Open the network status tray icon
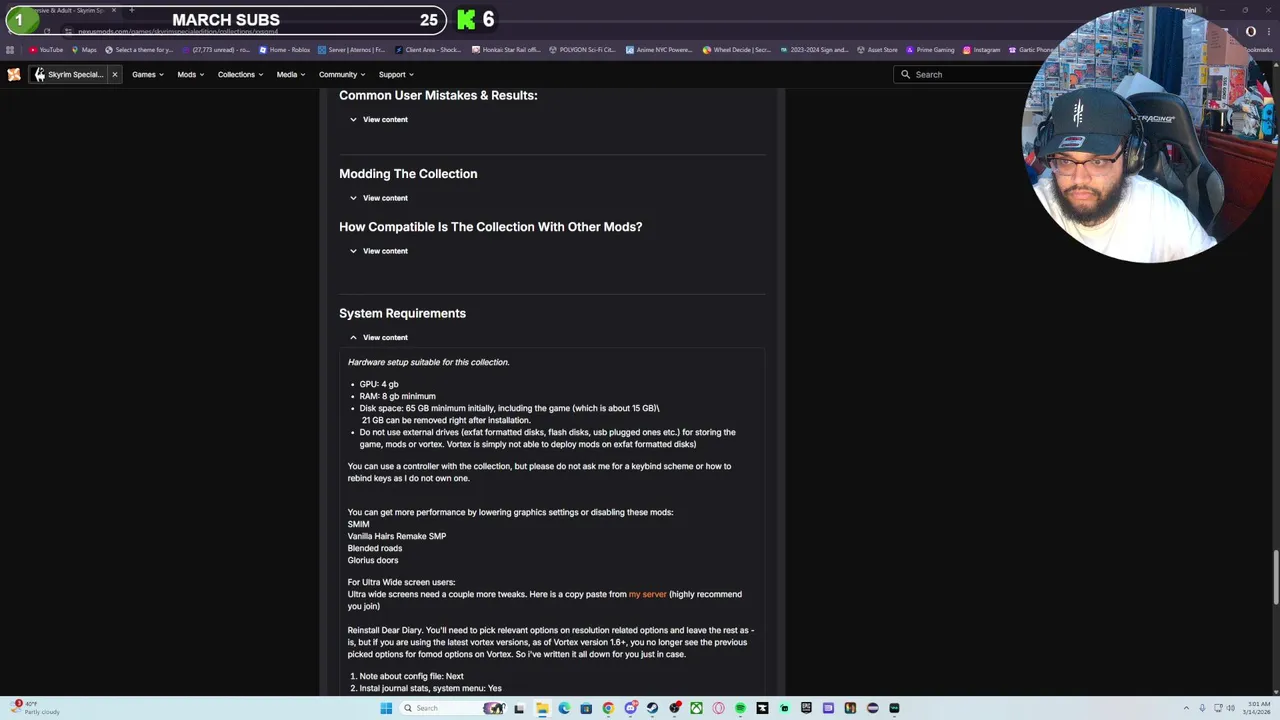The height and width of the screenshot is (720, 1280). [x=1216, y=708]
